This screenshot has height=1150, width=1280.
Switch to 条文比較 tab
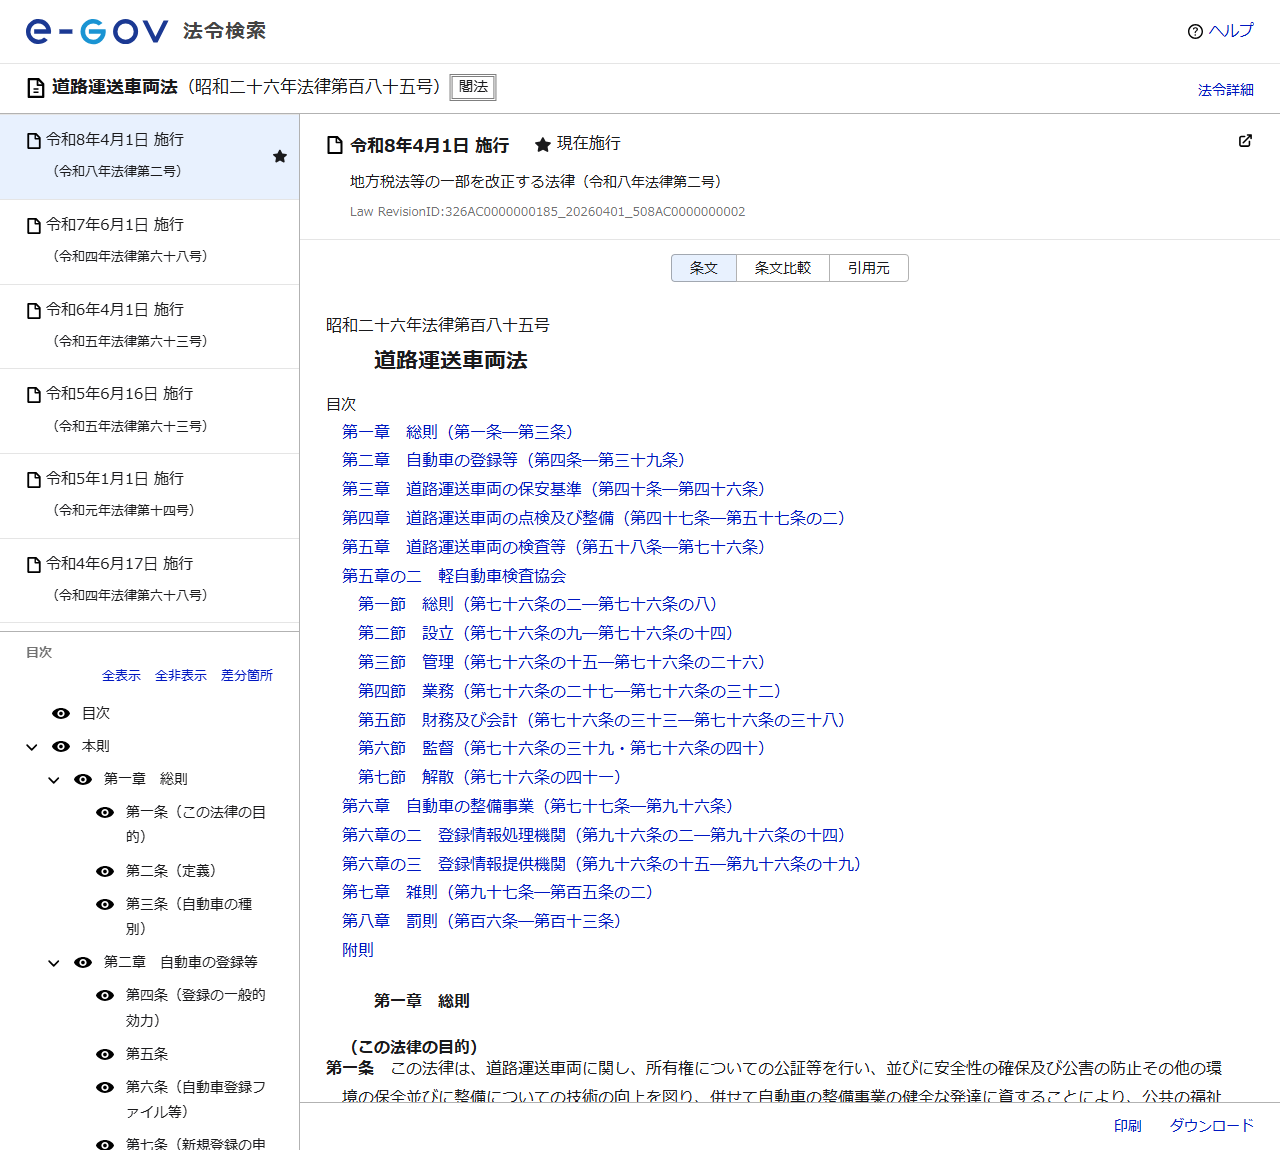783,268
